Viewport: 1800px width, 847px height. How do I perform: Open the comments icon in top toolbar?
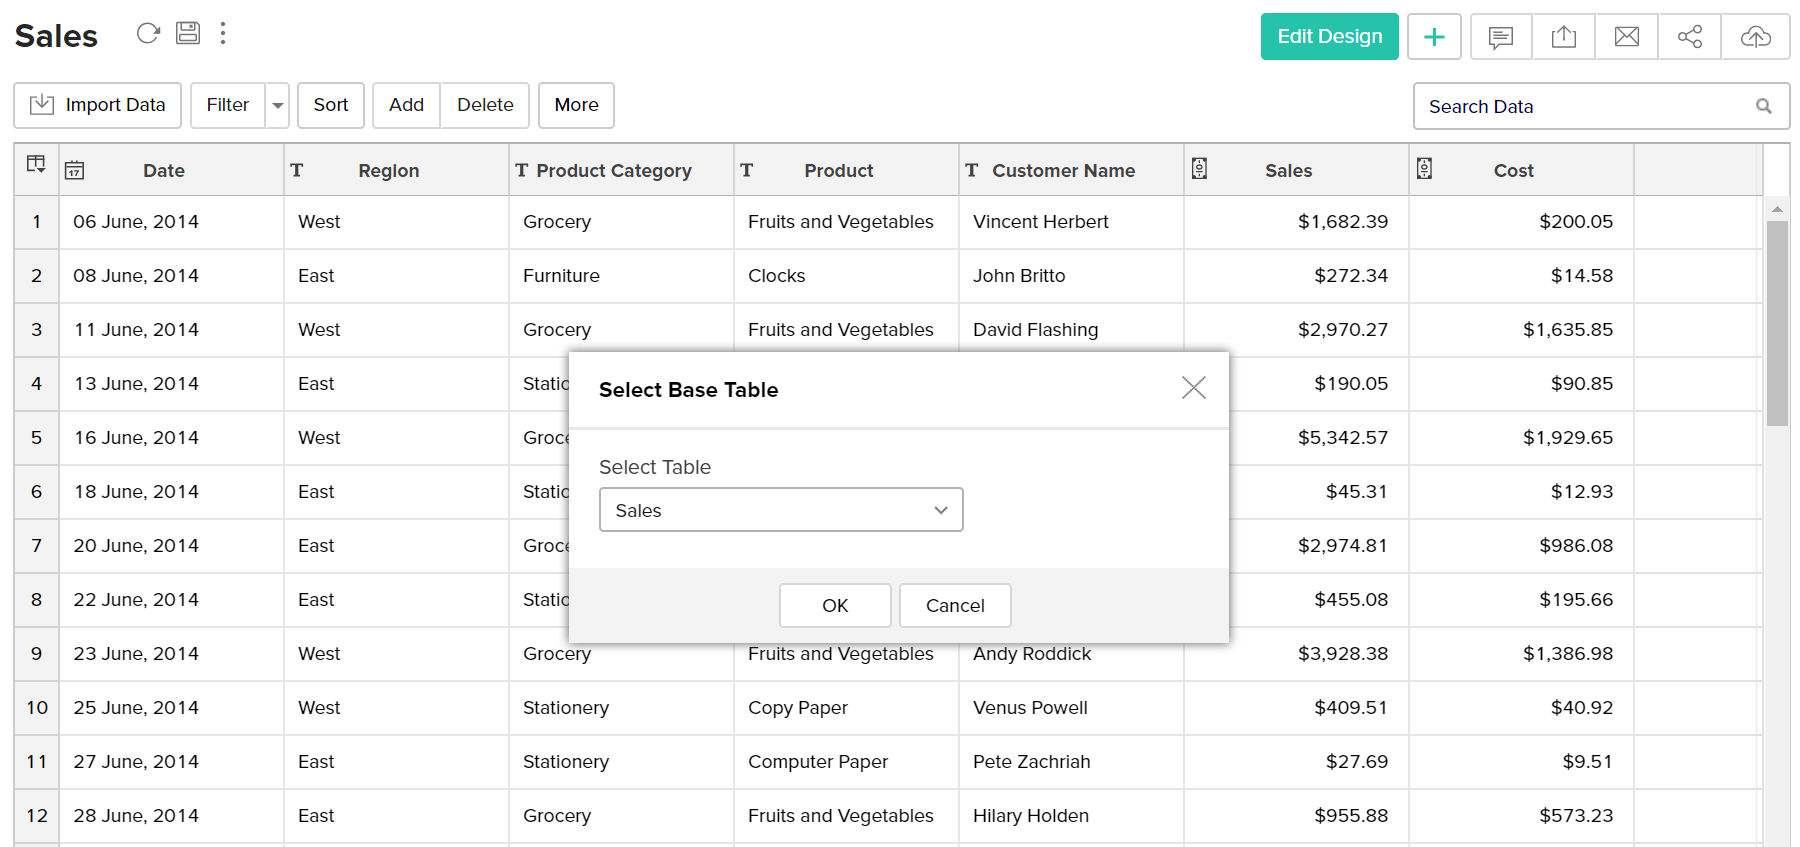[1500, 37]
